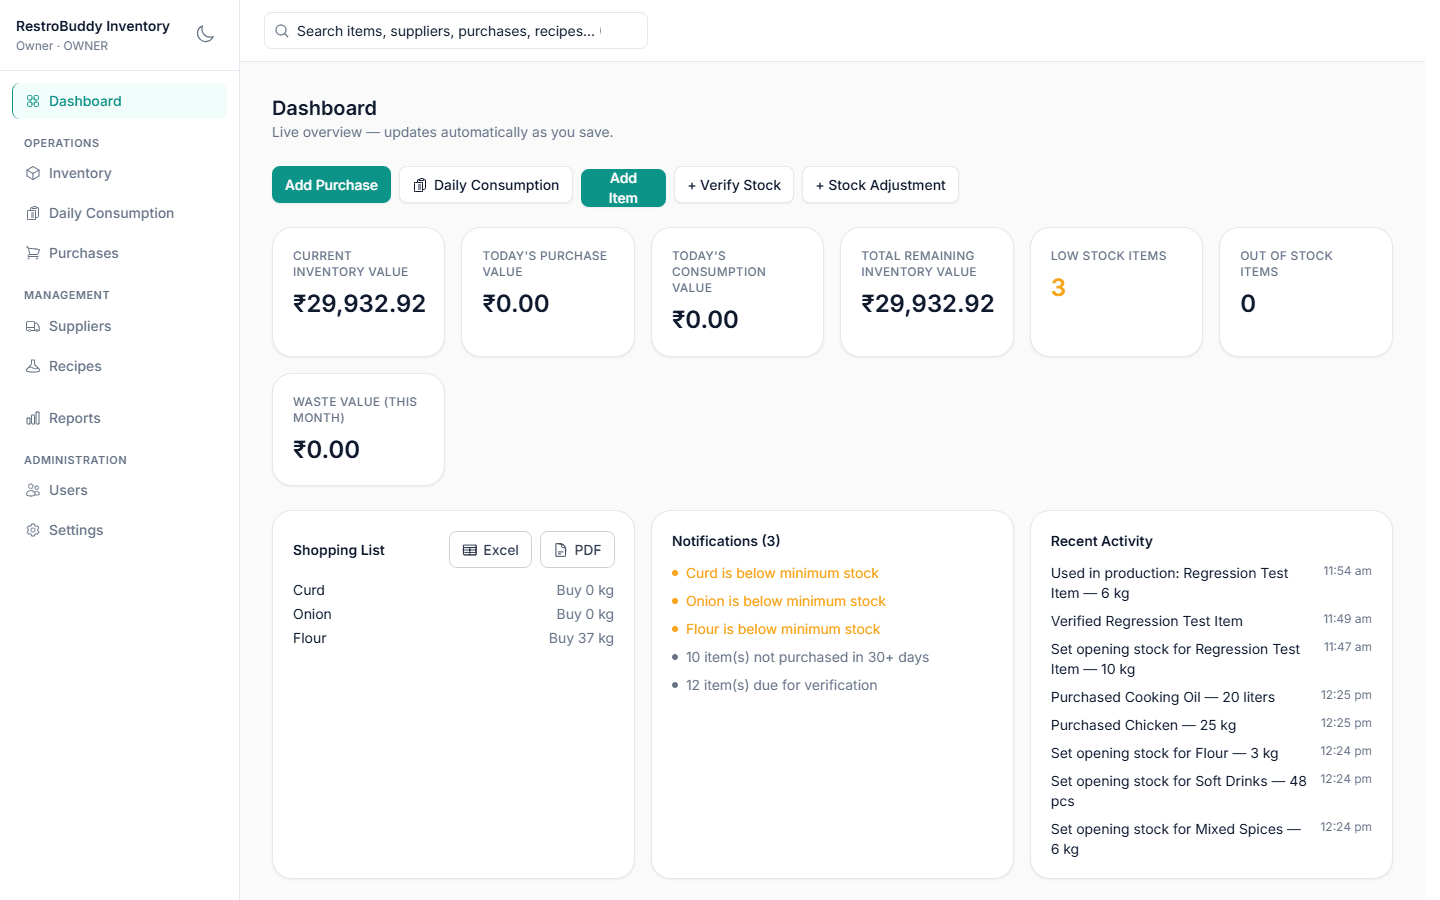Focus the search items input field

456,31
